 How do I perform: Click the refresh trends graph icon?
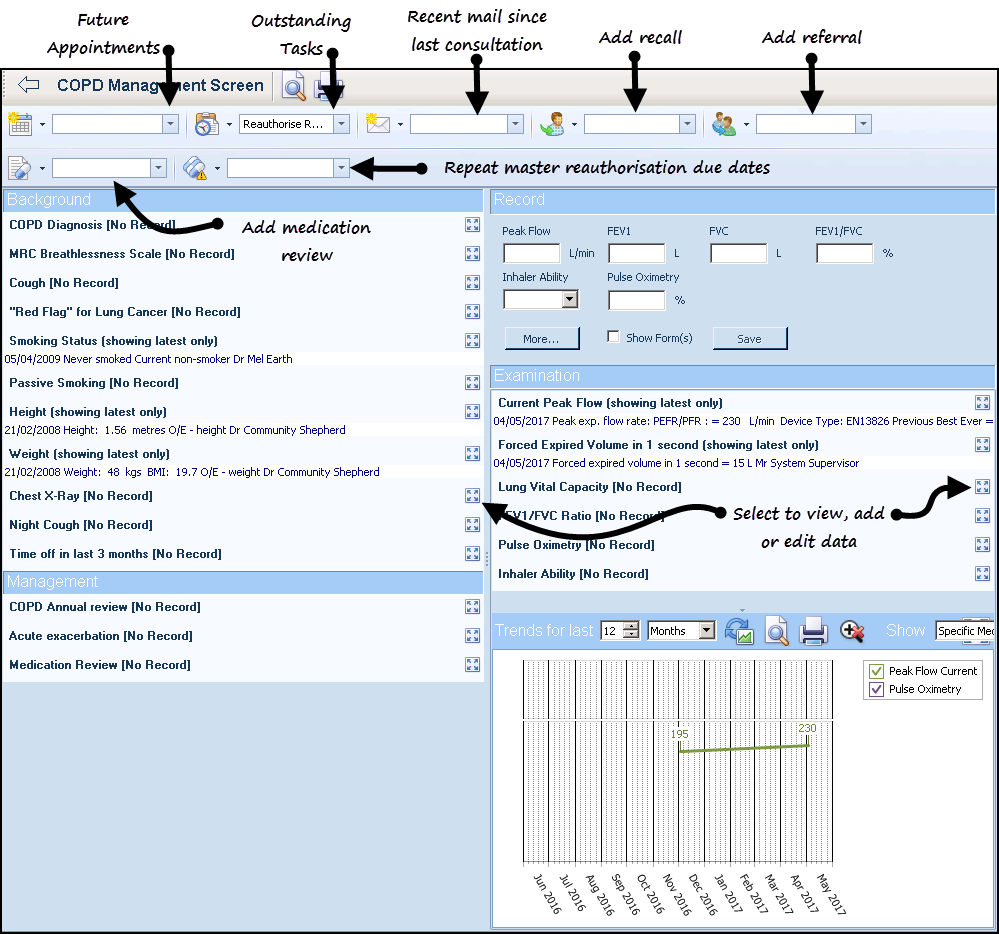coord(739,631)
